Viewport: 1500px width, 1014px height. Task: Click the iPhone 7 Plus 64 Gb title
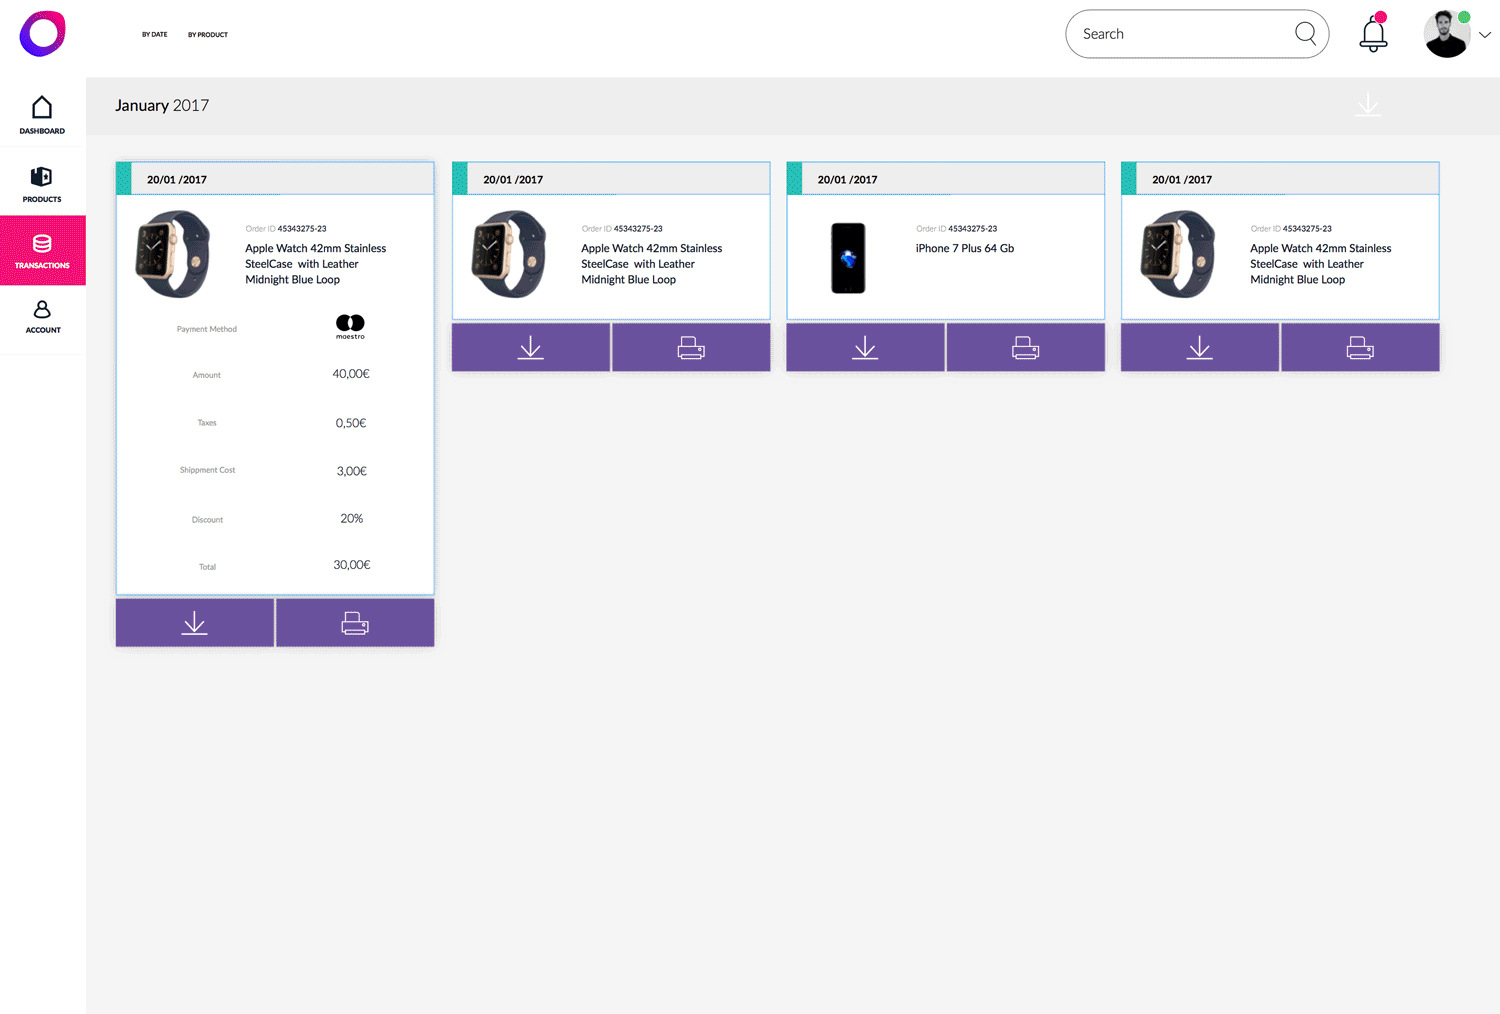[x=965, y=248]
